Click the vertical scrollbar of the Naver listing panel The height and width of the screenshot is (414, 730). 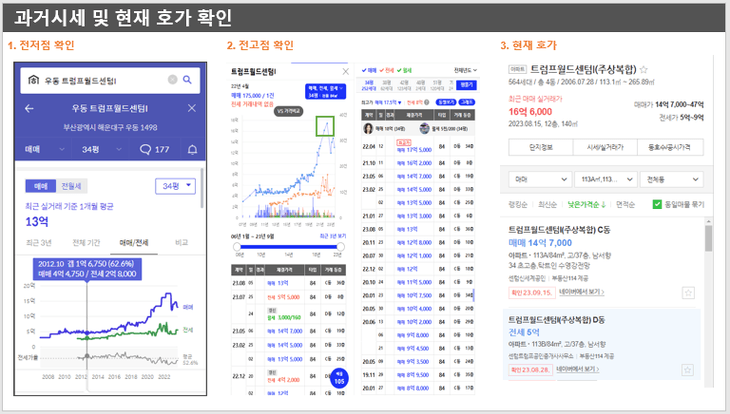(x=709, y=238)
